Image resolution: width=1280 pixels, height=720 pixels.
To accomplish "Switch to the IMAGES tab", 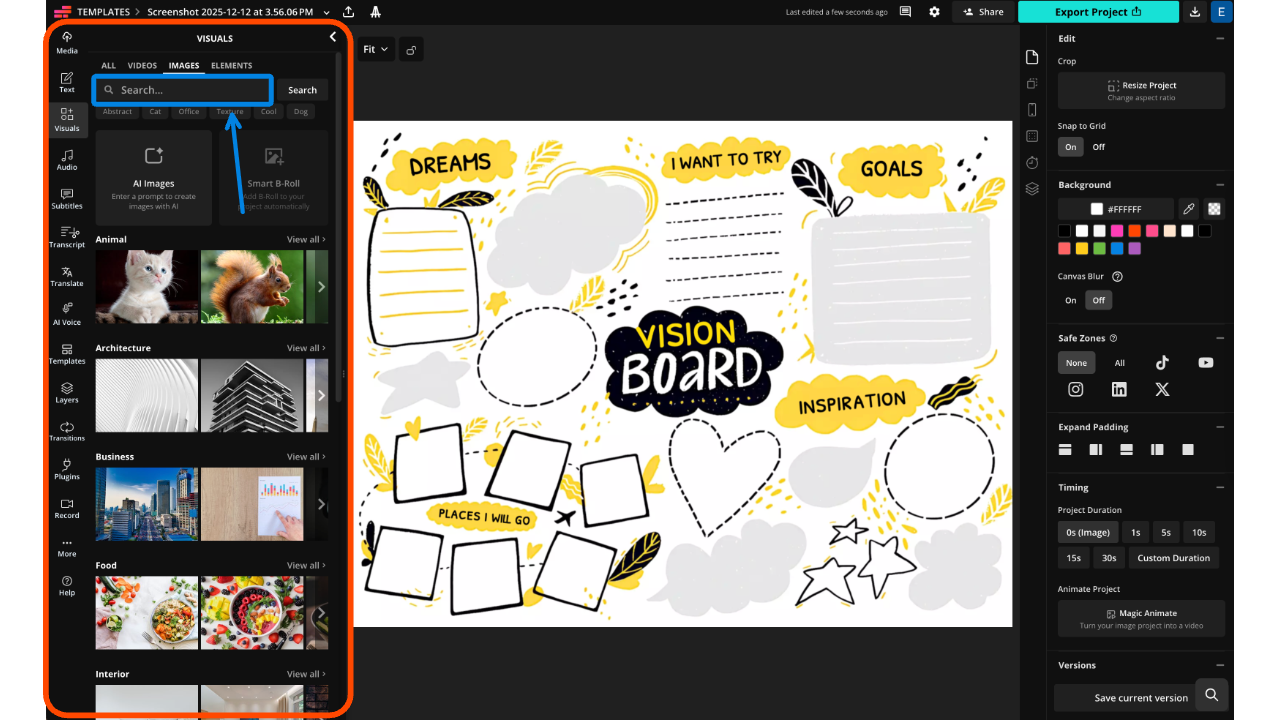I will [183, 65].
